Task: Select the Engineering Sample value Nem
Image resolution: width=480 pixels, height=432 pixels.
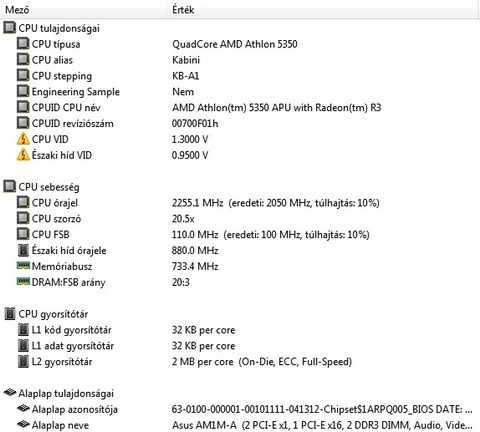Action: pyautogui.click(x=183, y=92)
